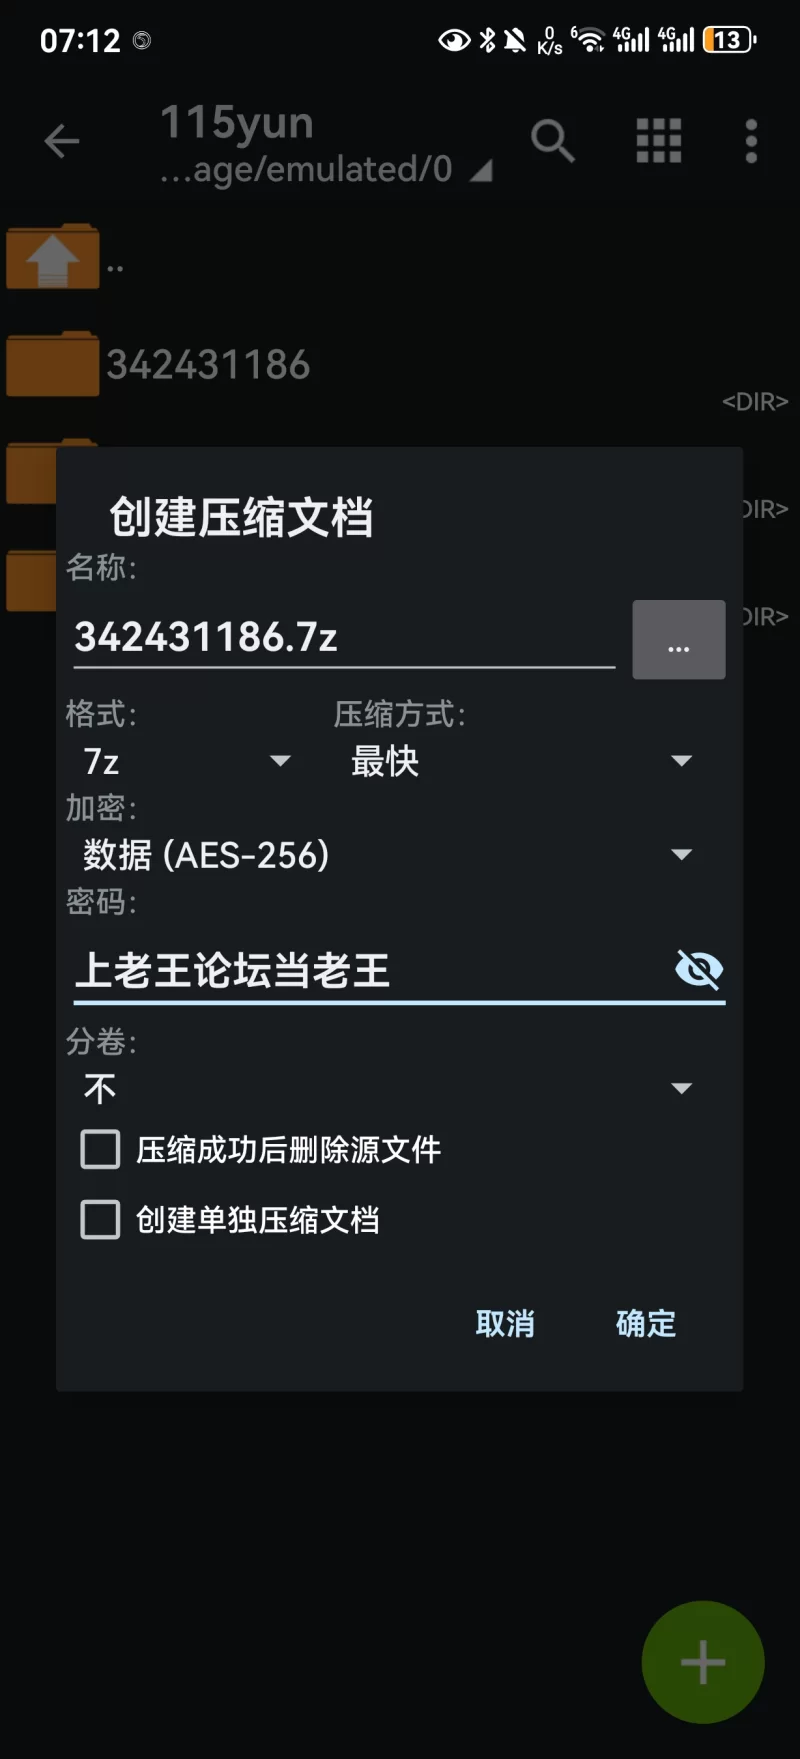800x1759 pixels.
Task: Click the parent folder up-arrow icon
Action: (53, 257)
